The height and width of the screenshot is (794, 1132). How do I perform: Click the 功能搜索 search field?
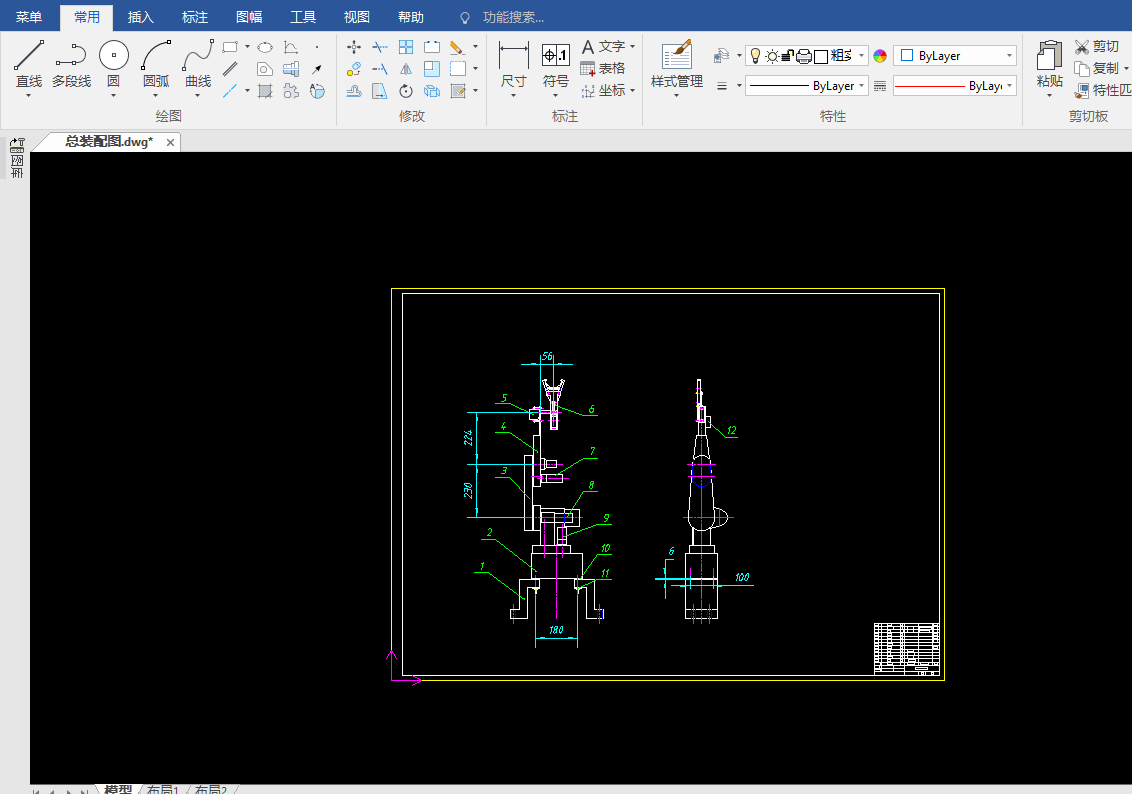513,17
